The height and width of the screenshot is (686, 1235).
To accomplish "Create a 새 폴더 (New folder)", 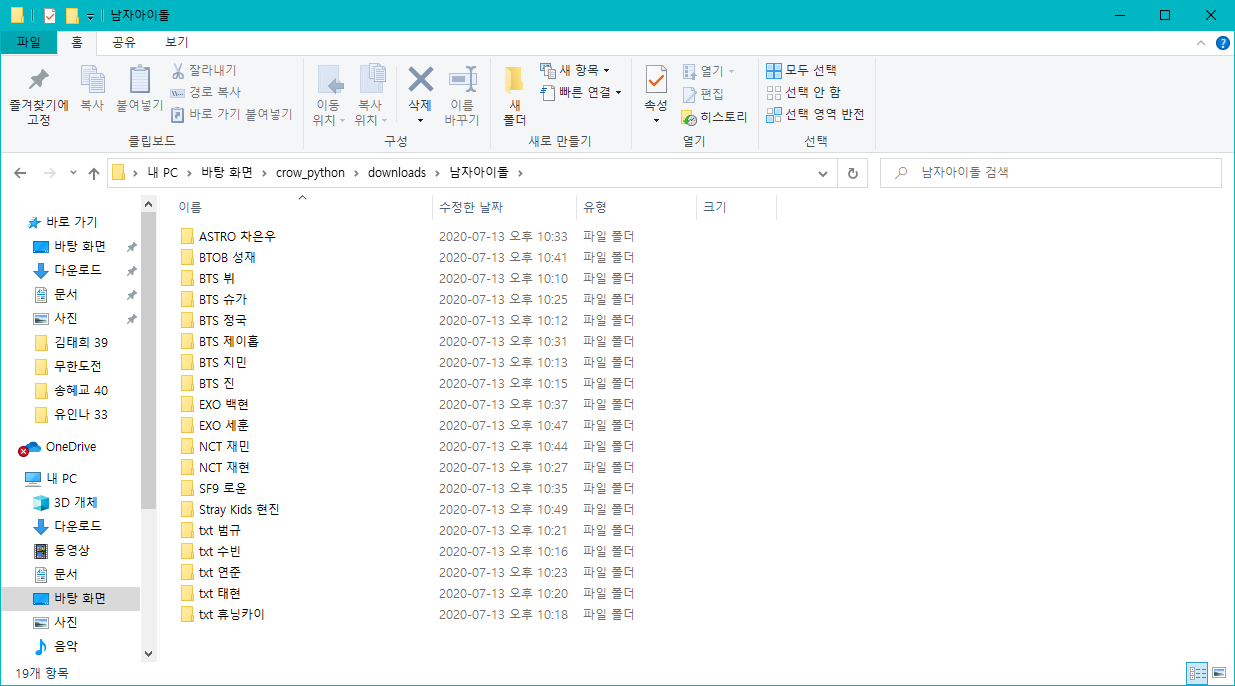I will pos(514,96).
